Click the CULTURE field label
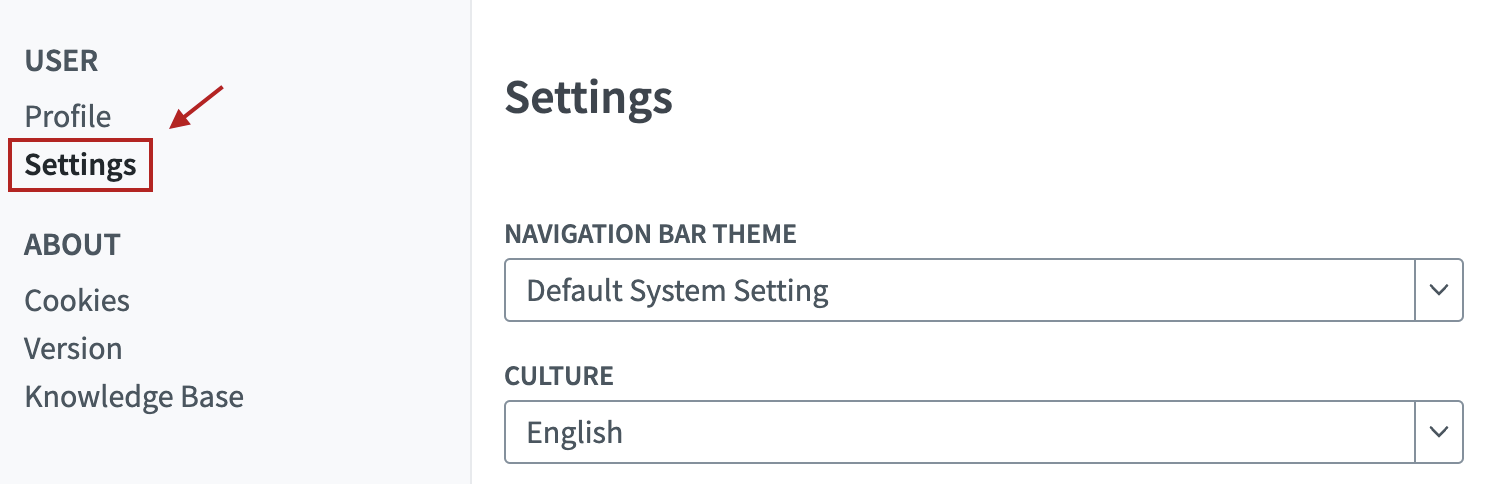1508x484 pixels. coord(558,376)
